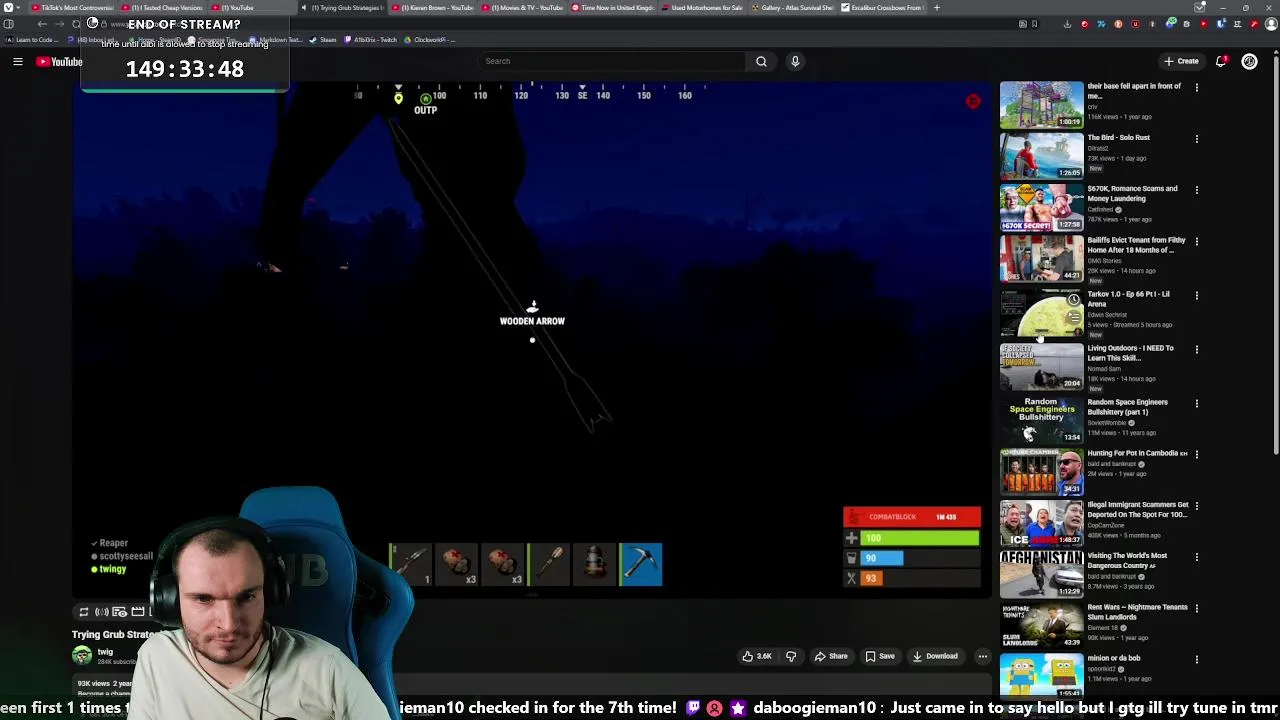Click green health bar showing 100
The width and height of the screenshot is (1280, 720).
(x=920, y=538)
